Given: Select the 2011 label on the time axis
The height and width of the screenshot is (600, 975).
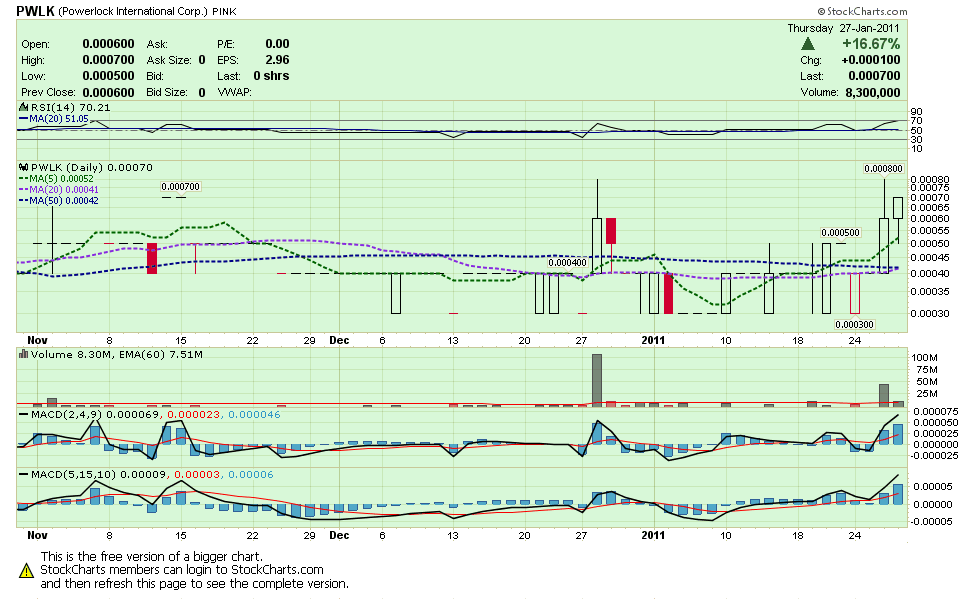Looking at the screenshot, I should [x=654, y=340].
